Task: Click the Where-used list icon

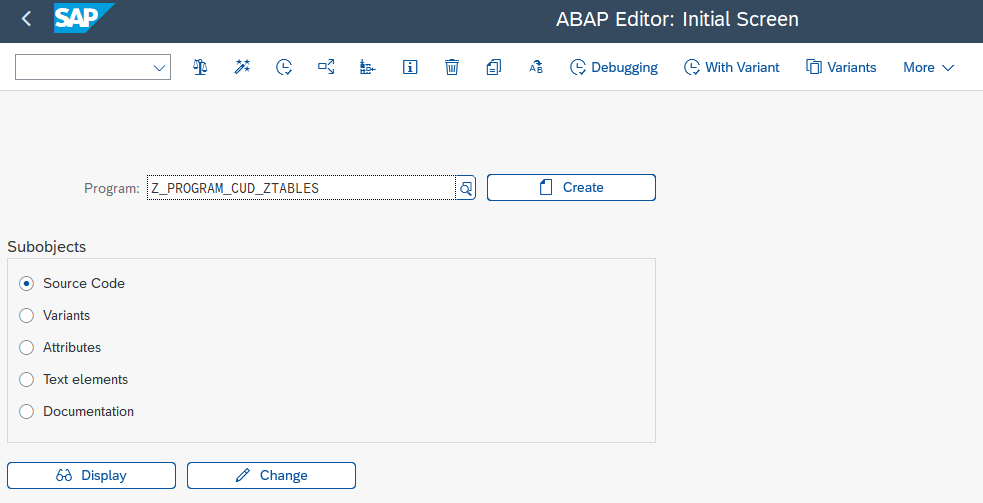Action: (326, 67)
